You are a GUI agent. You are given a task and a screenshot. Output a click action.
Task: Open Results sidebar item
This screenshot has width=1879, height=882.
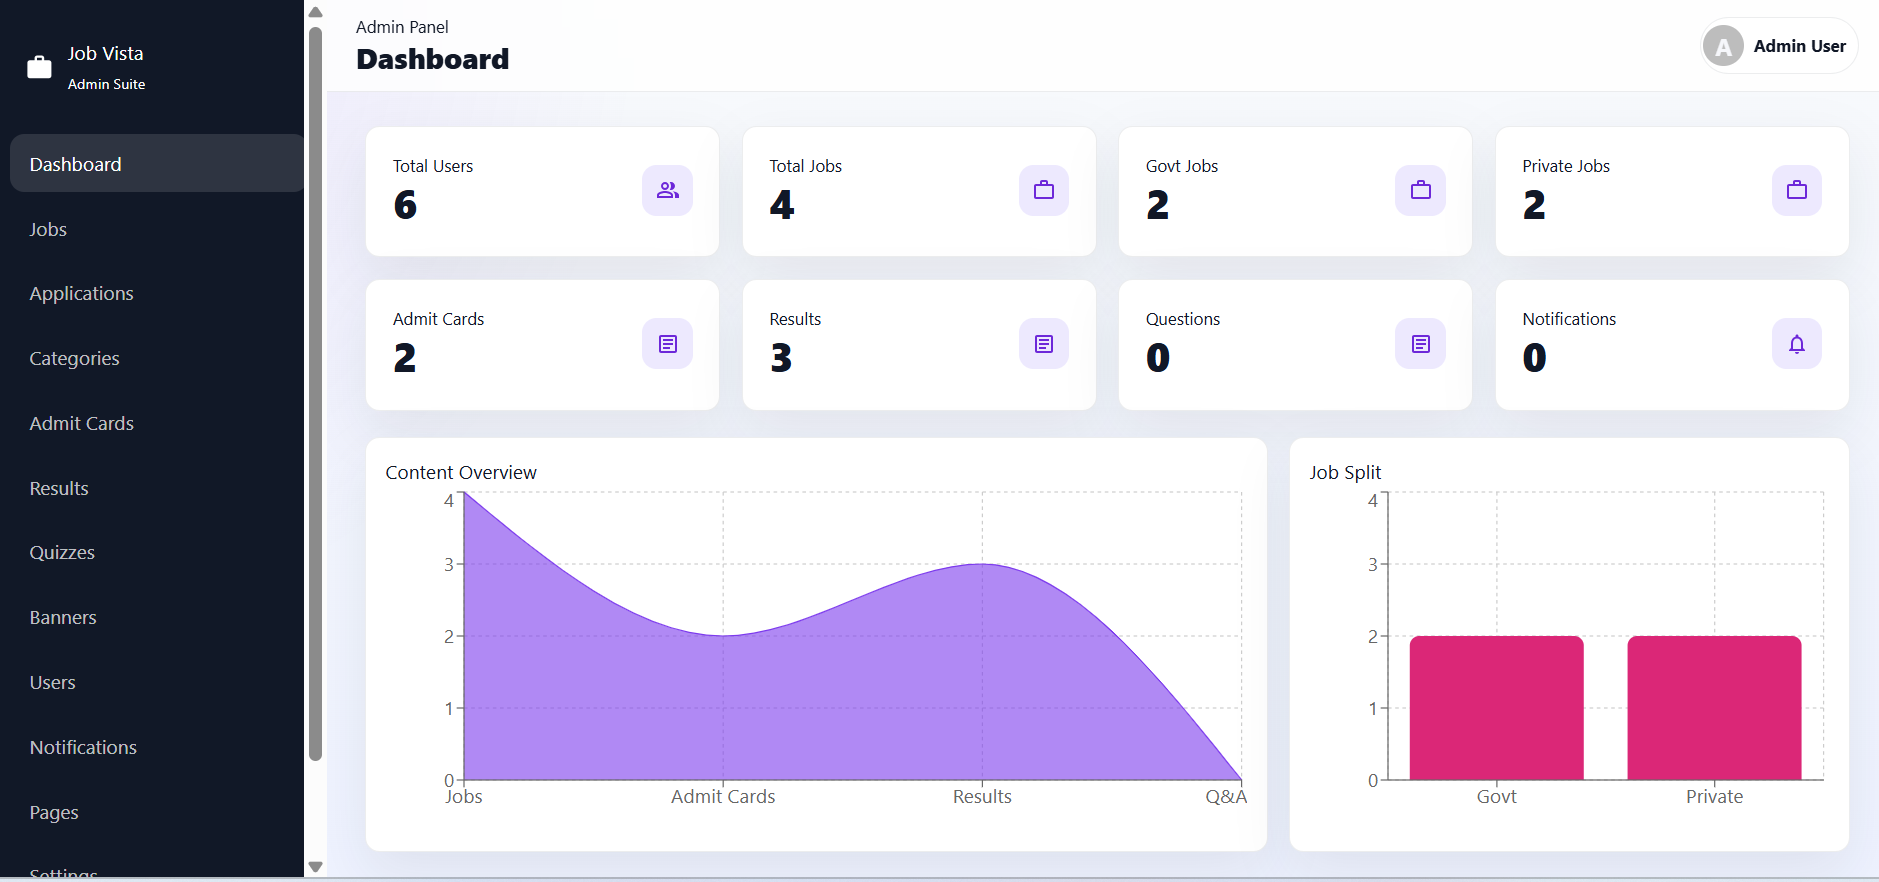coord(157,488)
